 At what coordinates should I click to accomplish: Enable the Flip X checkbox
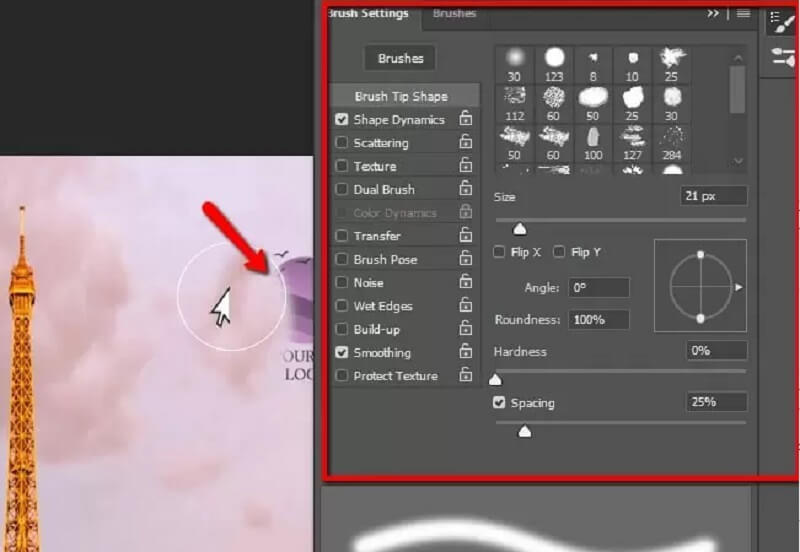pyautogui.click(x=499, y=252)
